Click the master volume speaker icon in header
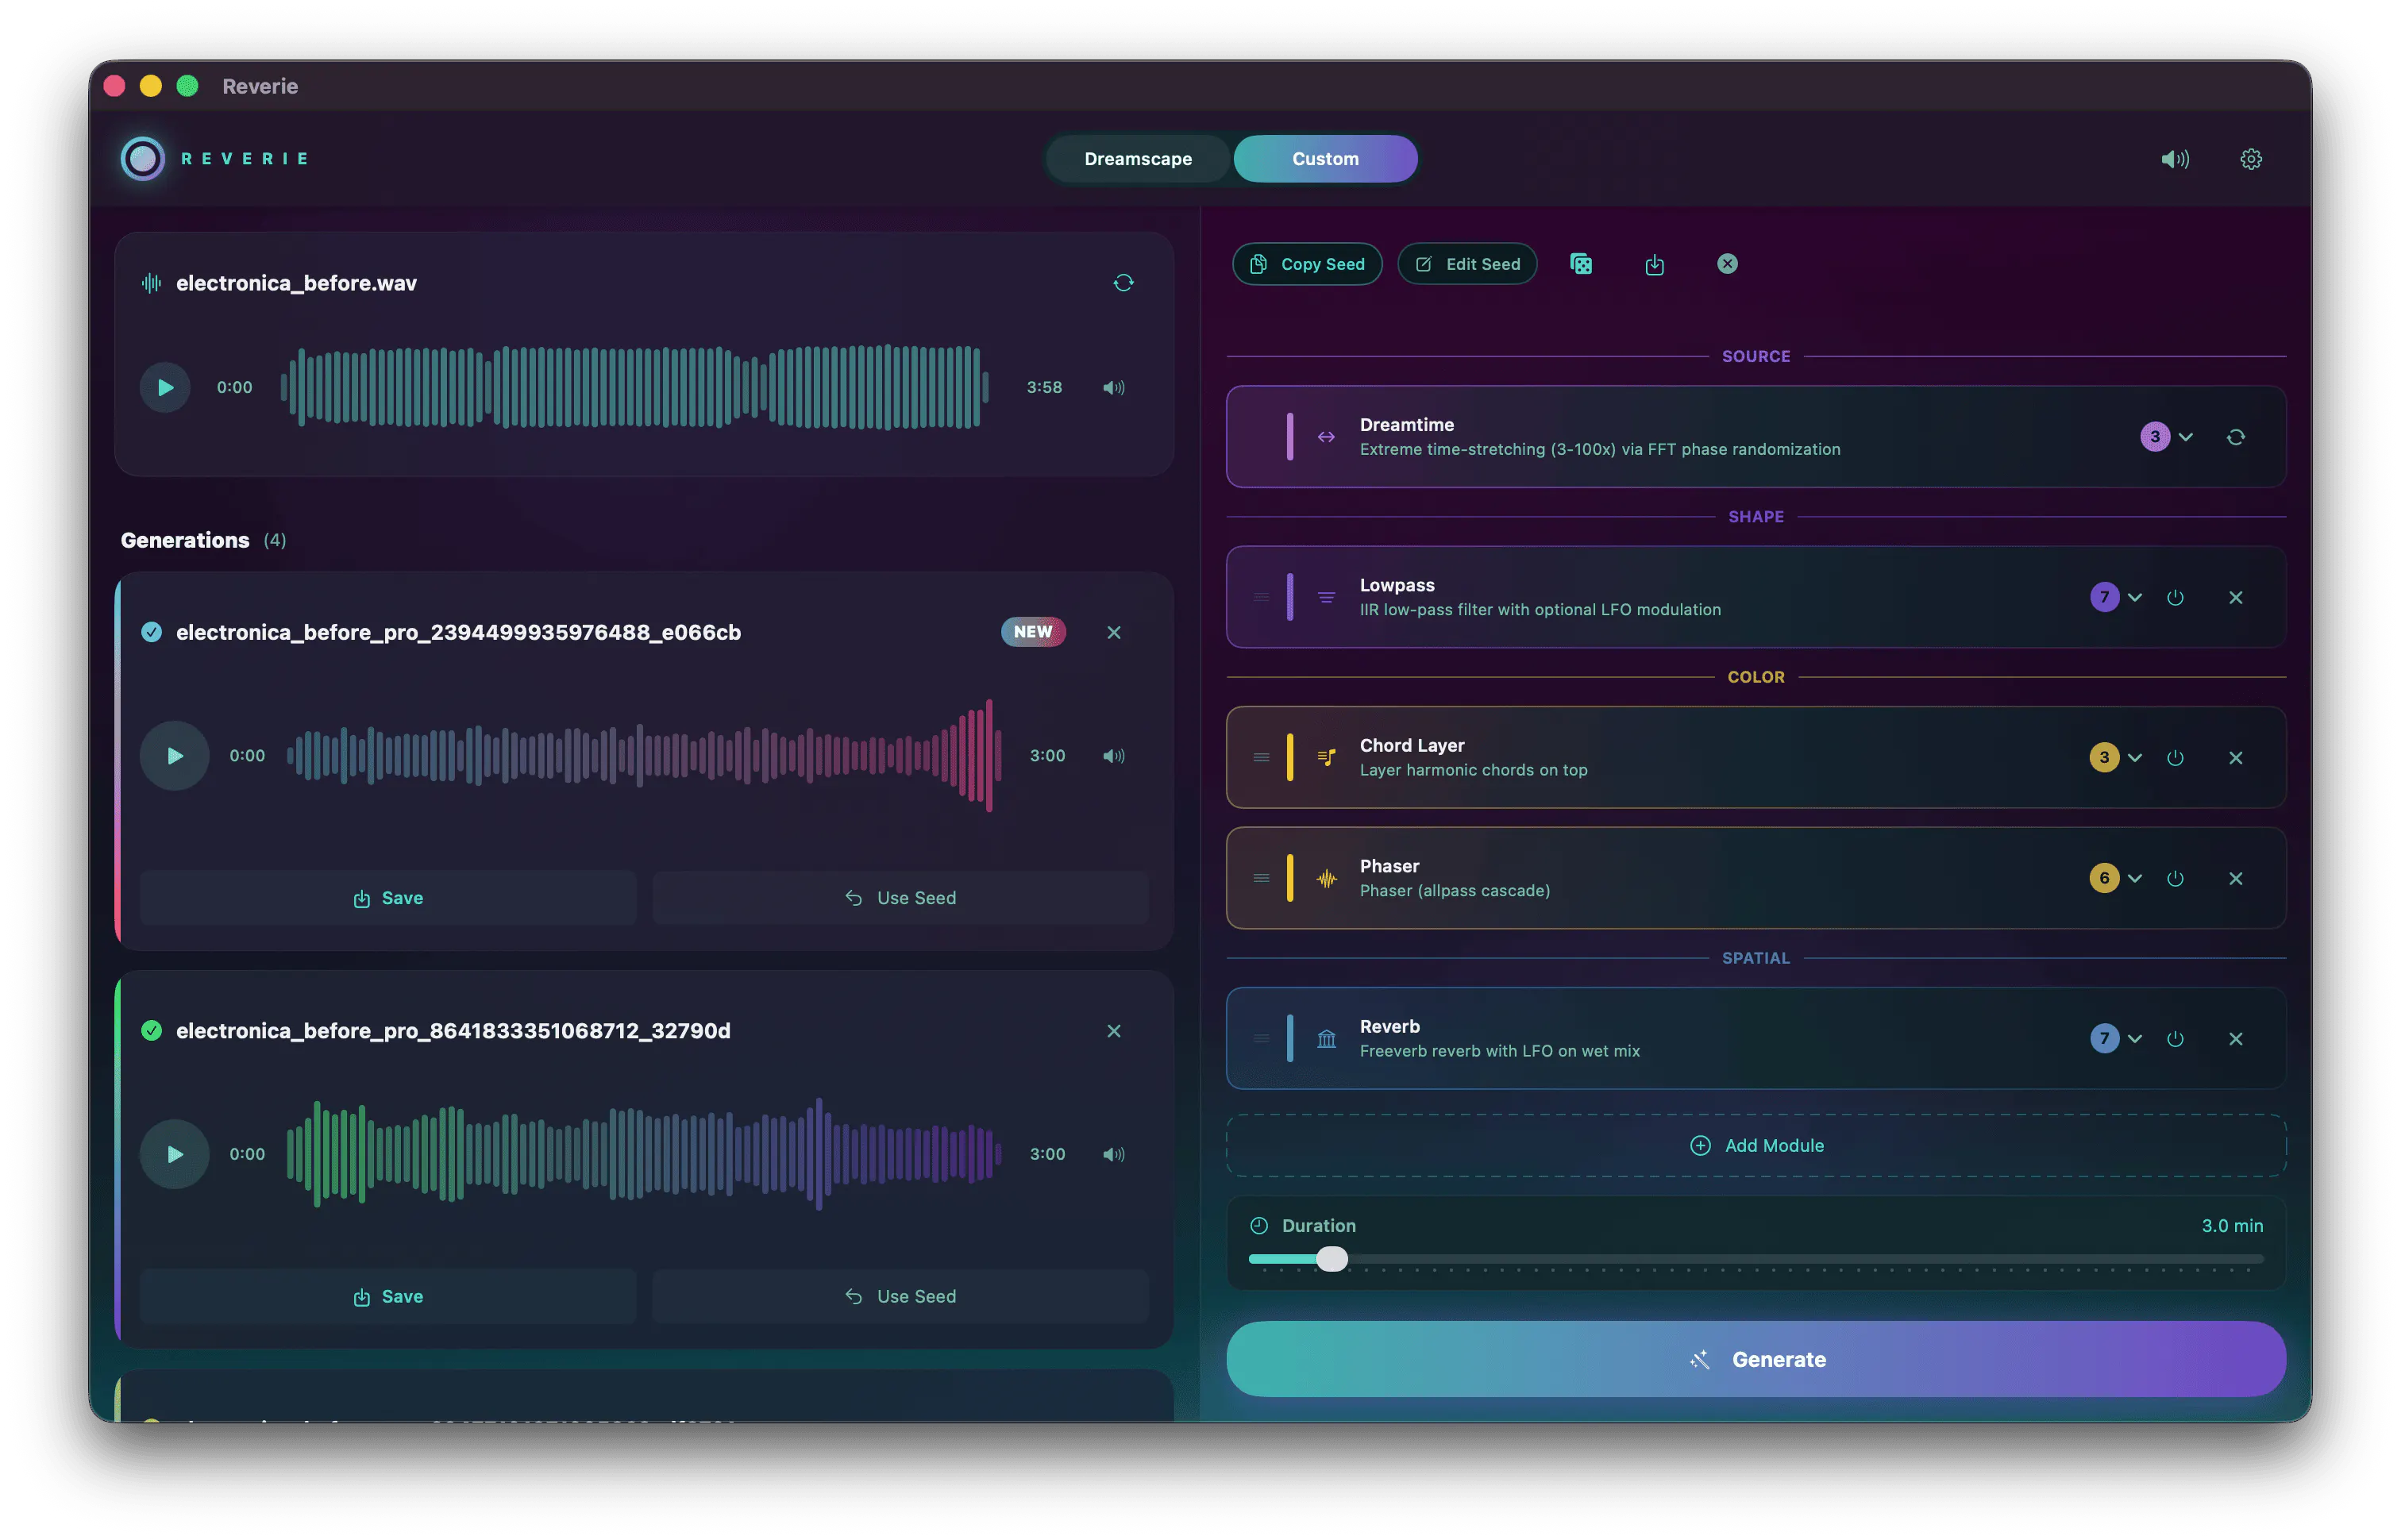 click(2174, 159)
